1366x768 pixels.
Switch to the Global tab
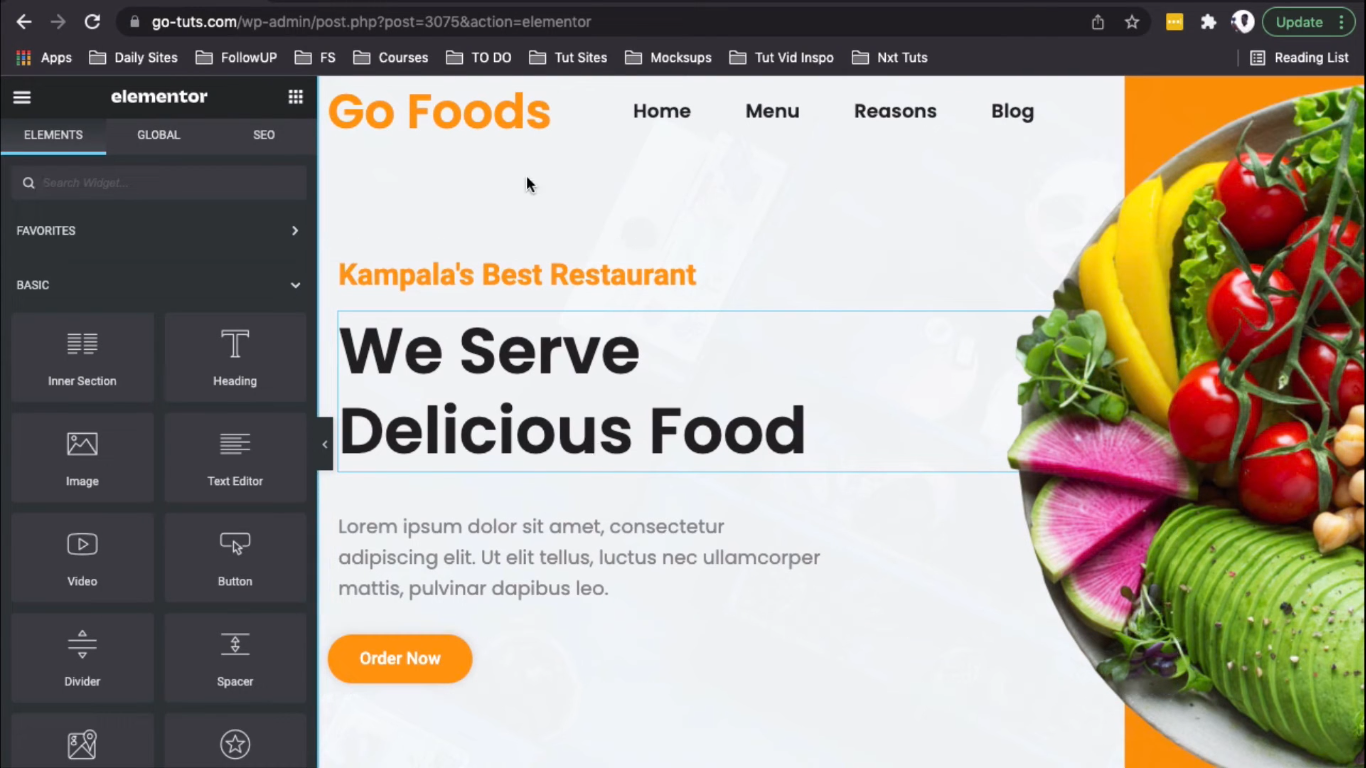[158, 135]
